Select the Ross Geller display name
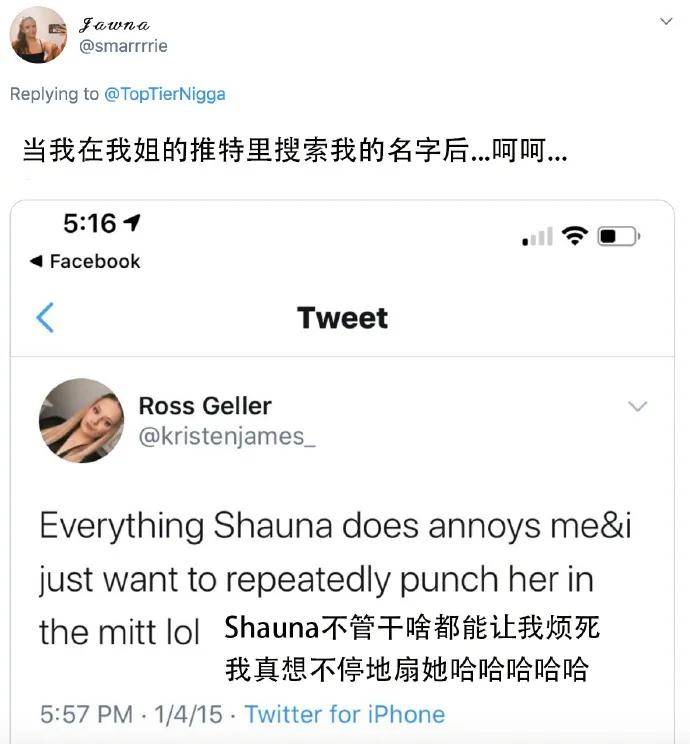 tap(205, 406)
